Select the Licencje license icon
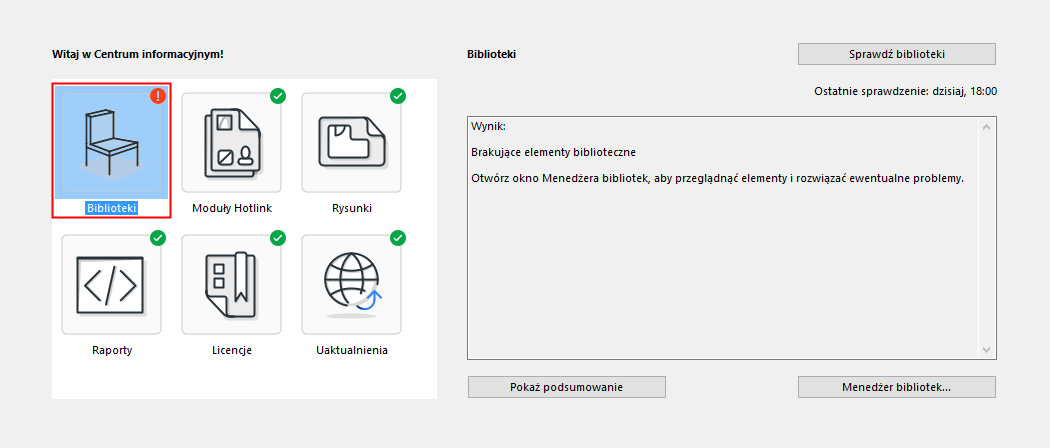The image size is (1050, 448). 231,284
